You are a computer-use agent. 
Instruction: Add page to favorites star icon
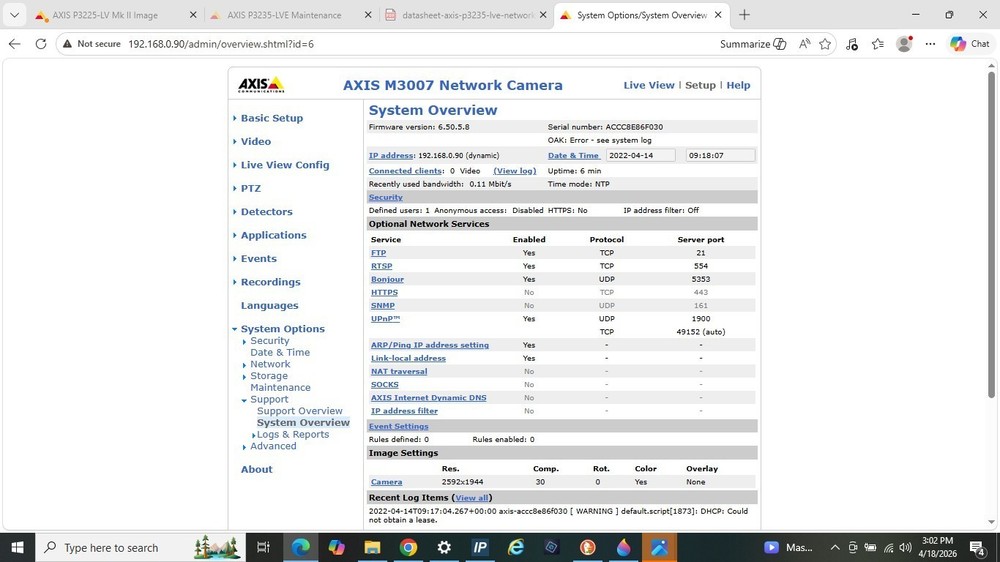pos(825,44)
